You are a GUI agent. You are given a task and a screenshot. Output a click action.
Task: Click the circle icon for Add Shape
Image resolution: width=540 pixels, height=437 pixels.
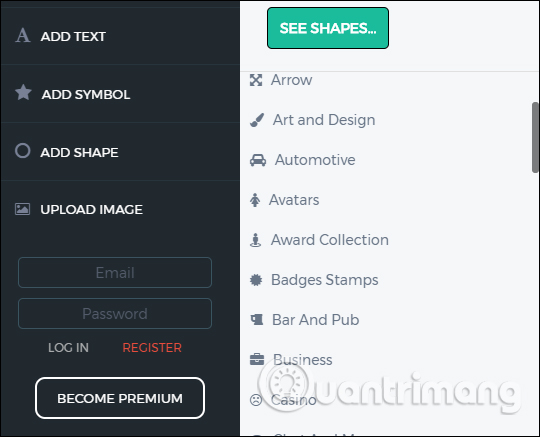[23, 150]
